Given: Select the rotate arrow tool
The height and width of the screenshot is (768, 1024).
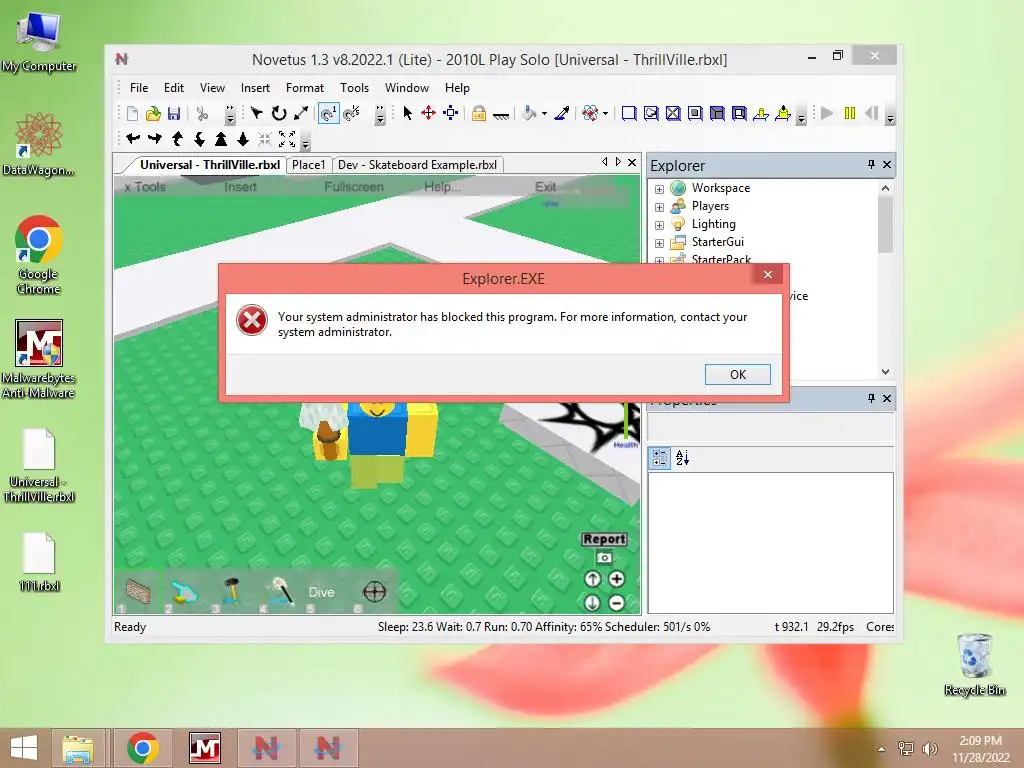Looking at the screenshot, I should (279, 114).
